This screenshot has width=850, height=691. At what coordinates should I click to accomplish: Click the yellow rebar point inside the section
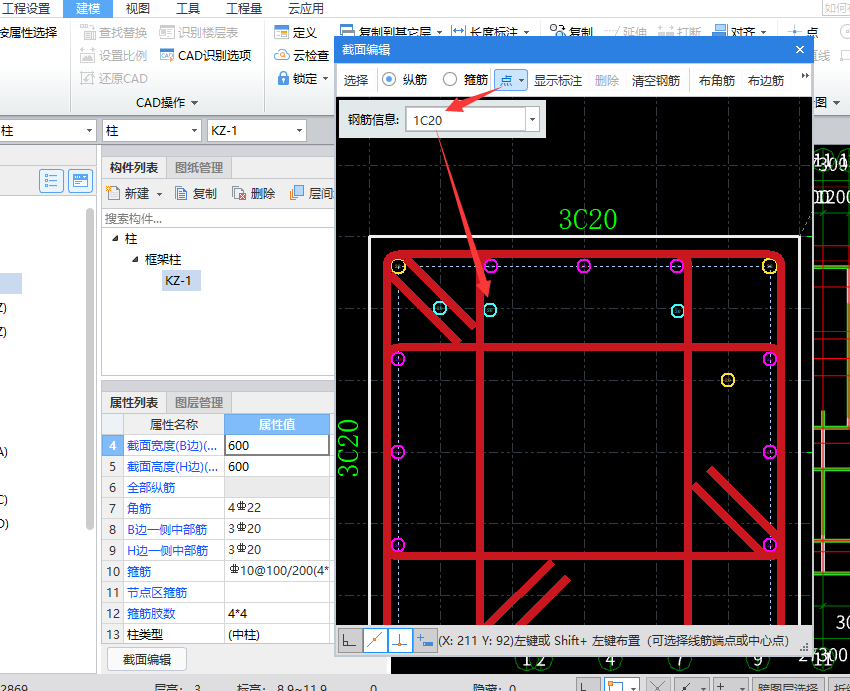[x=727, y=380]
